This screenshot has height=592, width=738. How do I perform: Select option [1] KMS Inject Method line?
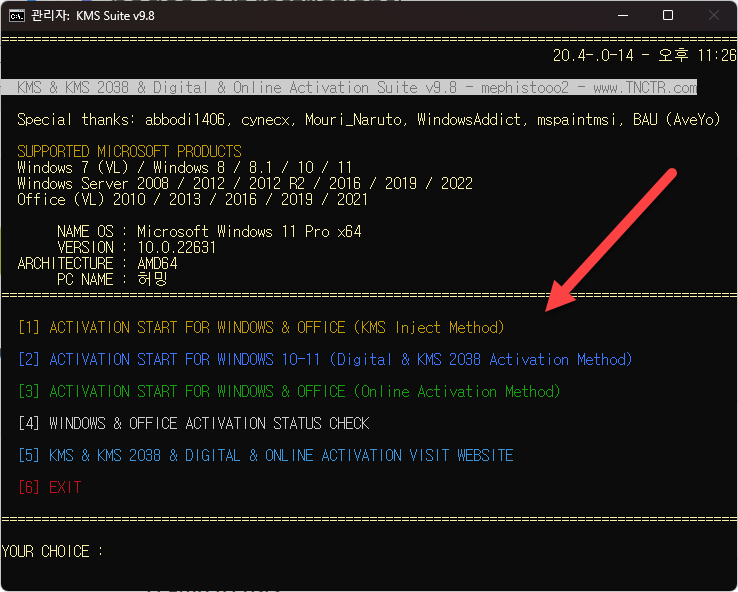click(261, 327)
